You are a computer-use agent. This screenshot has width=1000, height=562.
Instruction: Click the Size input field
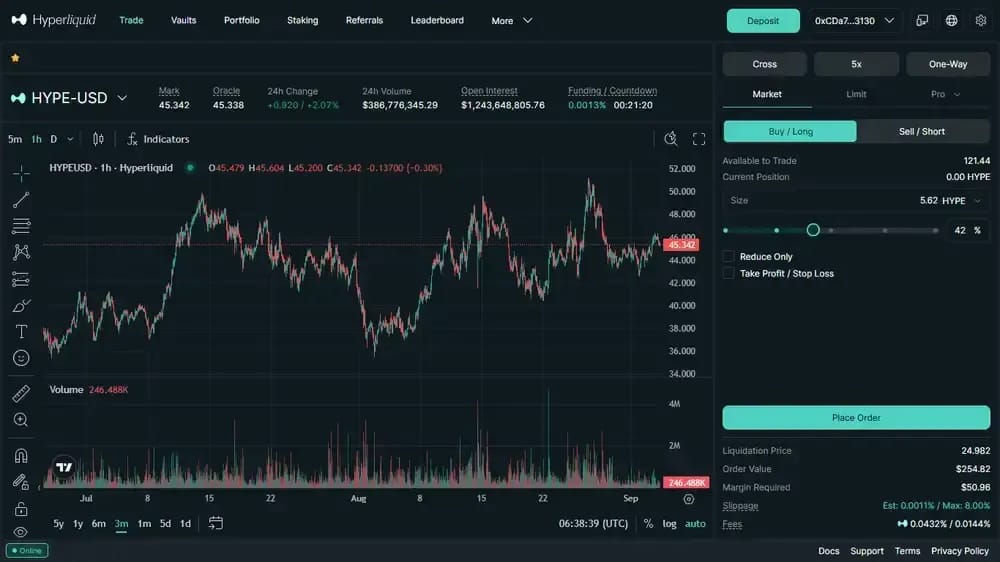856,200
